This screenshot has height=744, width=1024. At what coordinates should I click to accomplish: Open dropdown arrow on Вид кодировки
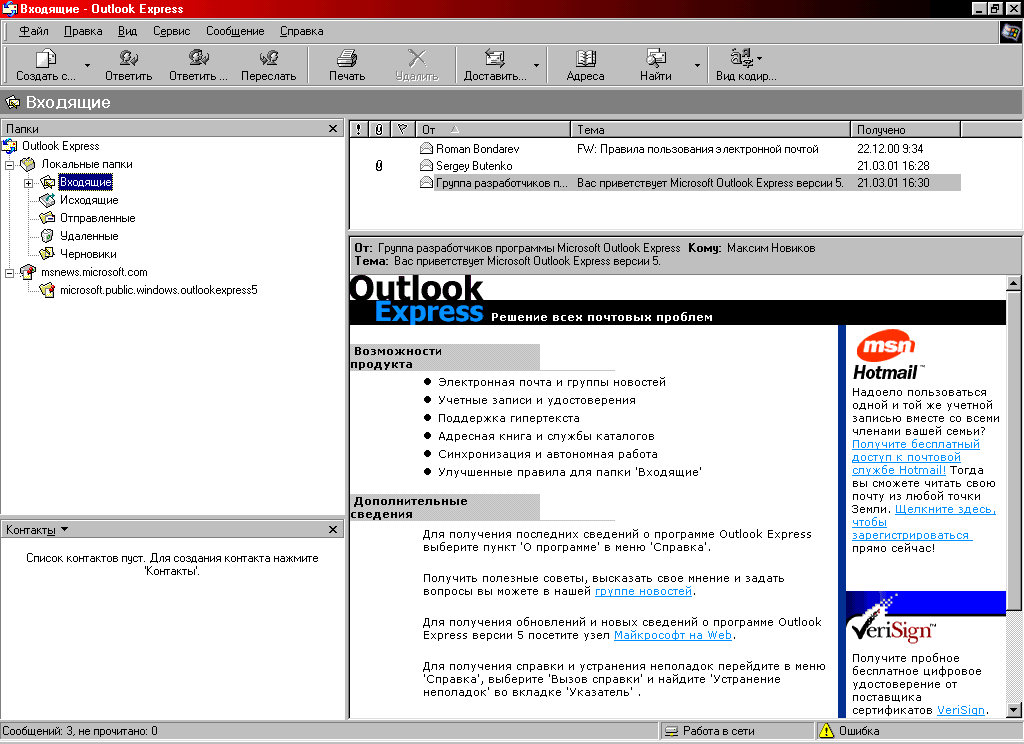tap(760, 58)
